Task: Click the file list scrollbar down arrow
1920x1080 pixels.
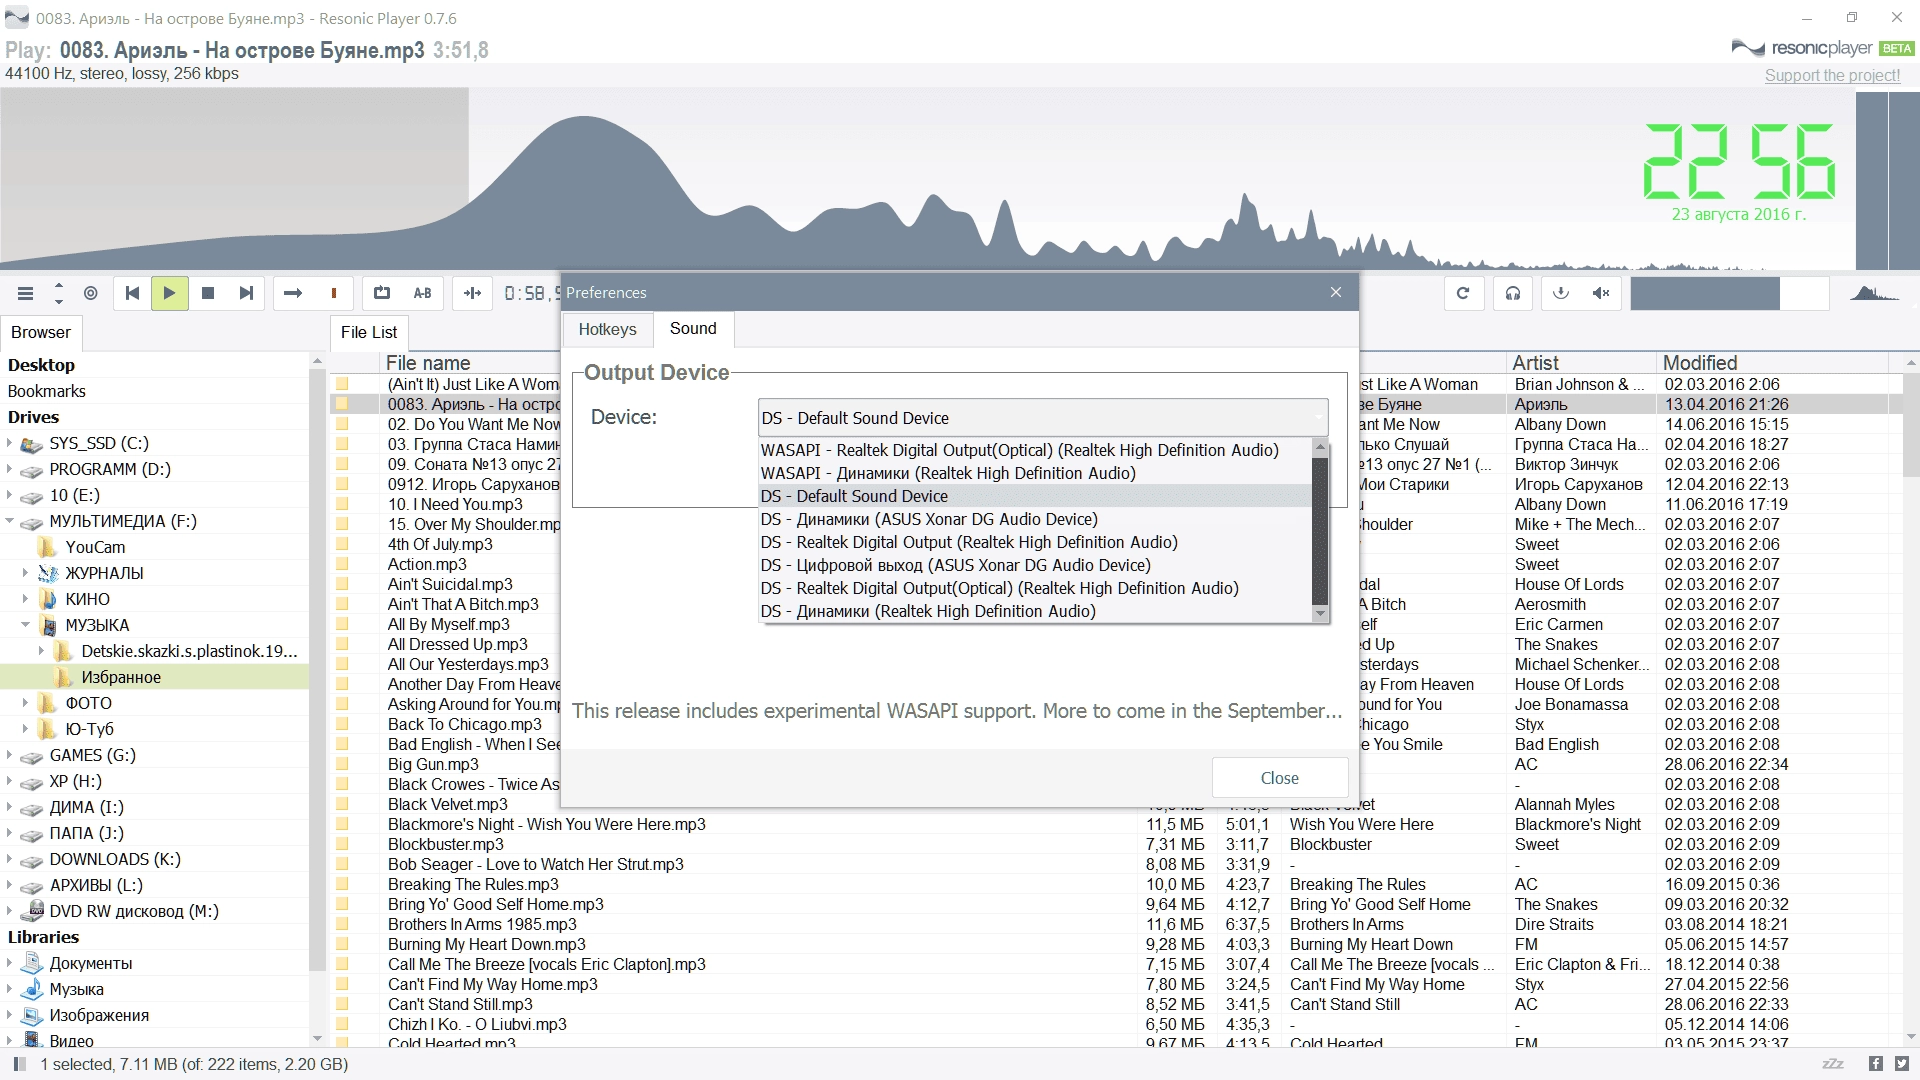Action: (1910, 1037)
